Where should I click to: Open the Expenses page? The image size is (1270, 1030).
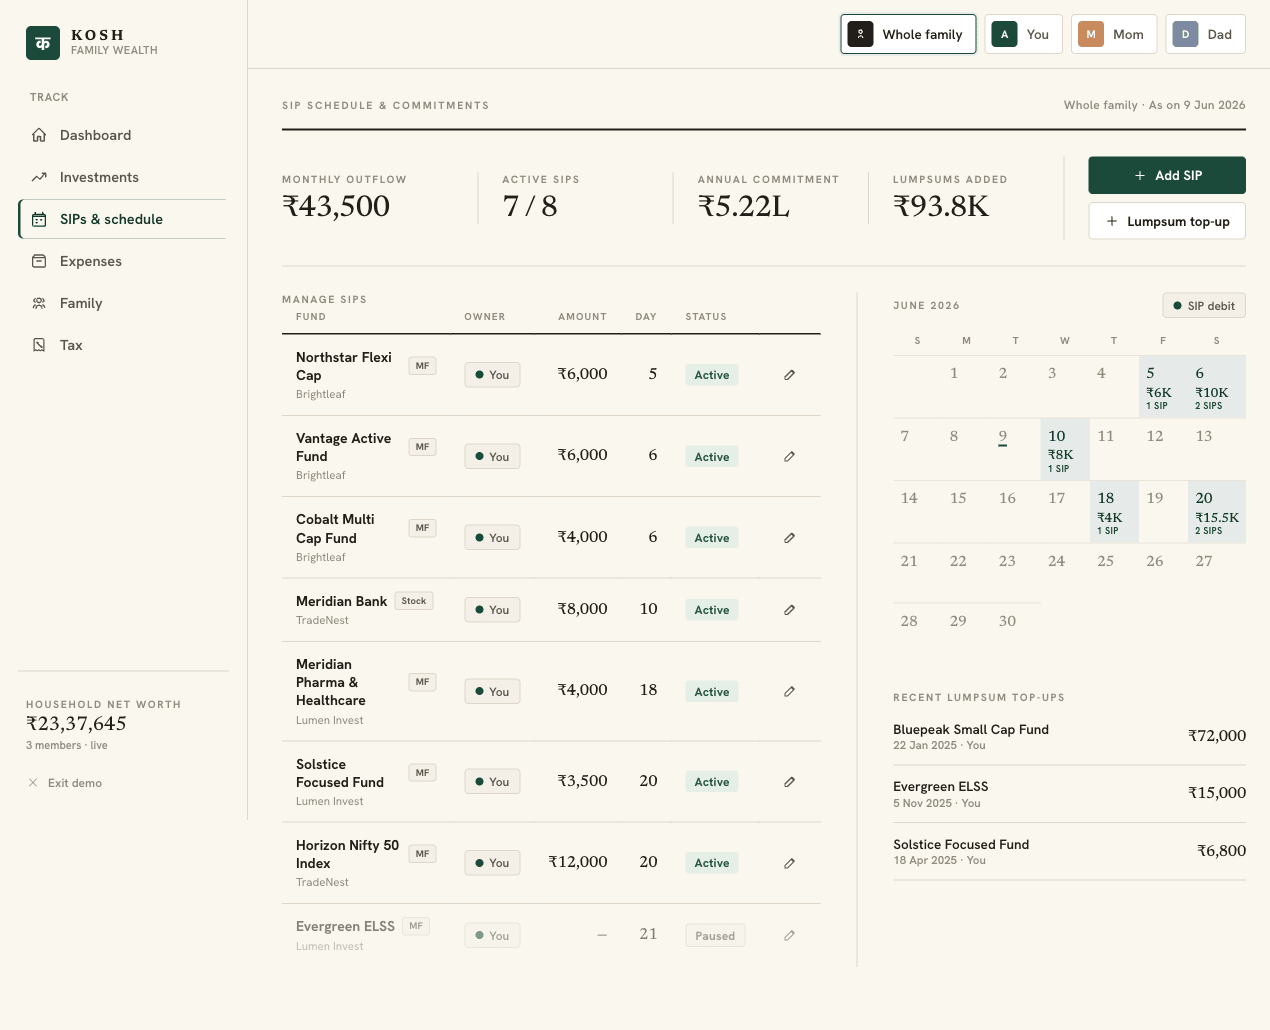[x=122, y=261]
